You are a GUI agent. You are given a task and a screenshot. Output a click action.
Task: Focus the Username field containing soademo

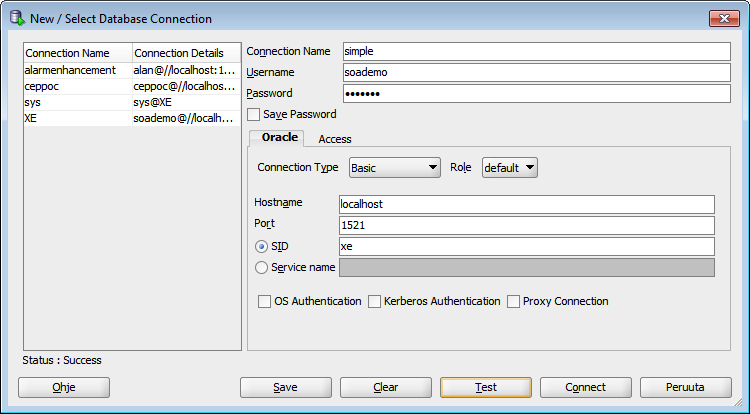coord(537,73)
